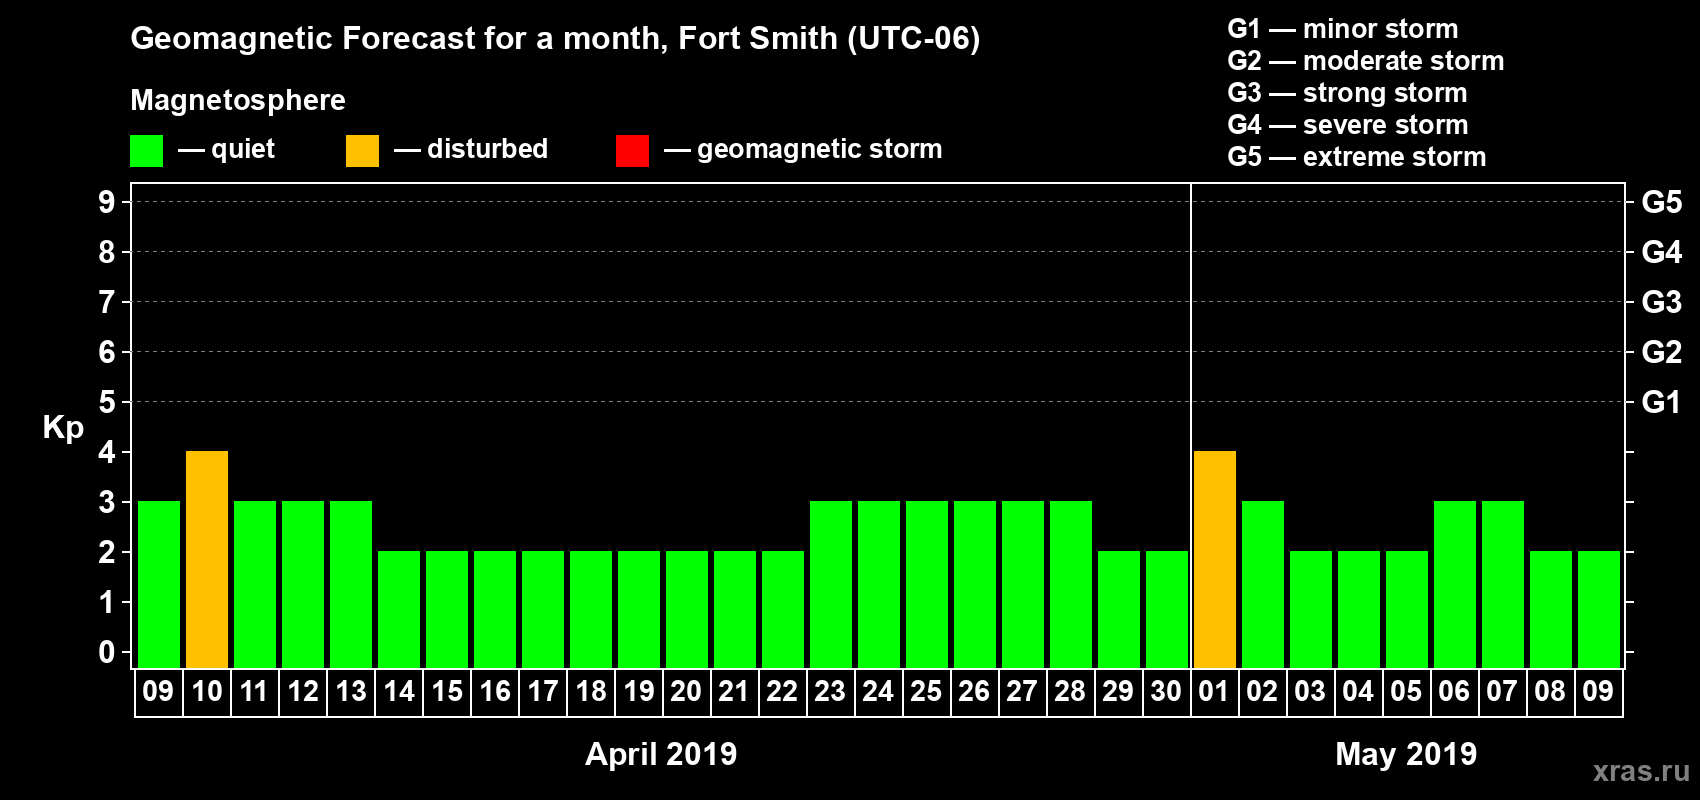Click date label 10 under April
Screen dimensions: 1700x800
[207, 692]
